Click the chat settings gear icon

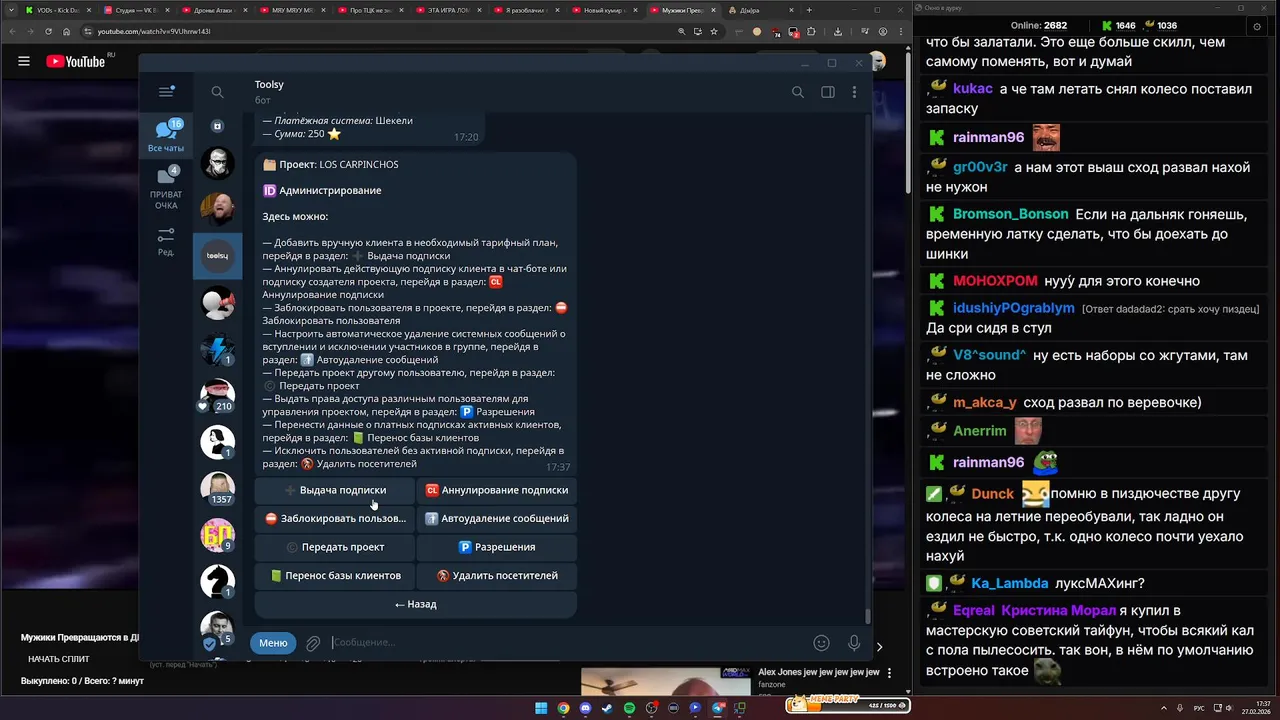1257,26
